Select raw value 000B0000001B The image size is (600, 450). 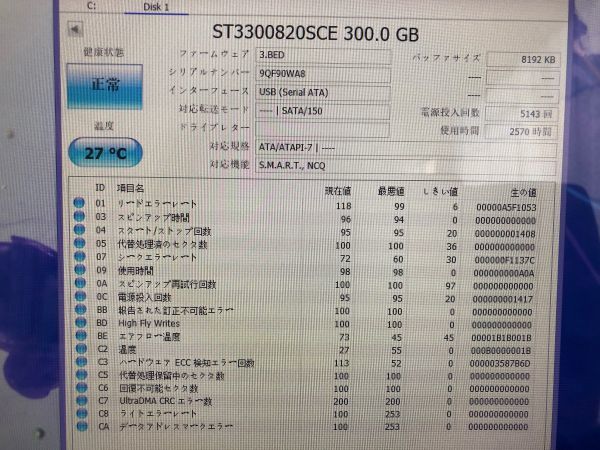(x=501, y=351)
